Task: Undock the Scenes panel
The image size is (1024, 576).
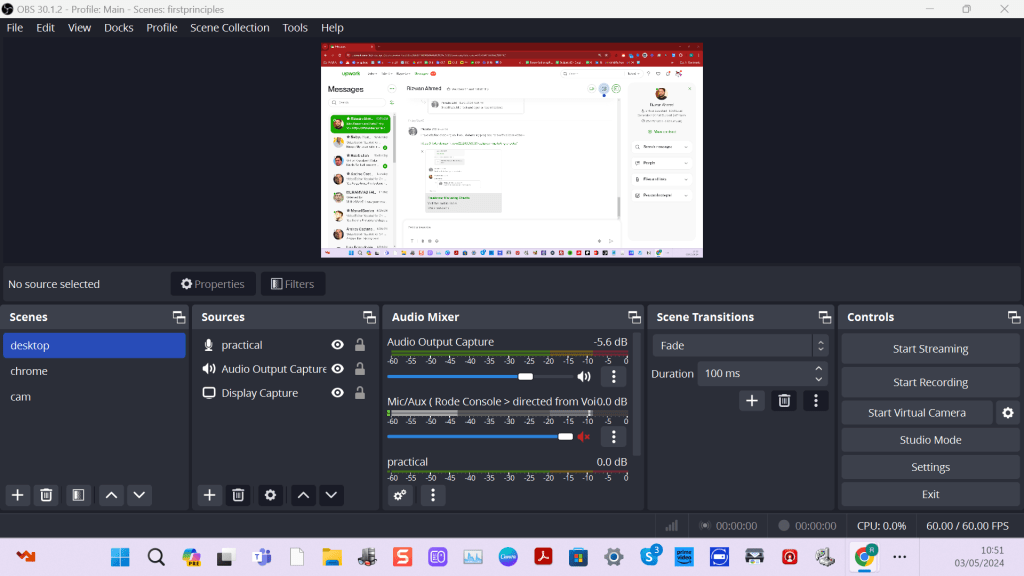Action: click(178, 317)
